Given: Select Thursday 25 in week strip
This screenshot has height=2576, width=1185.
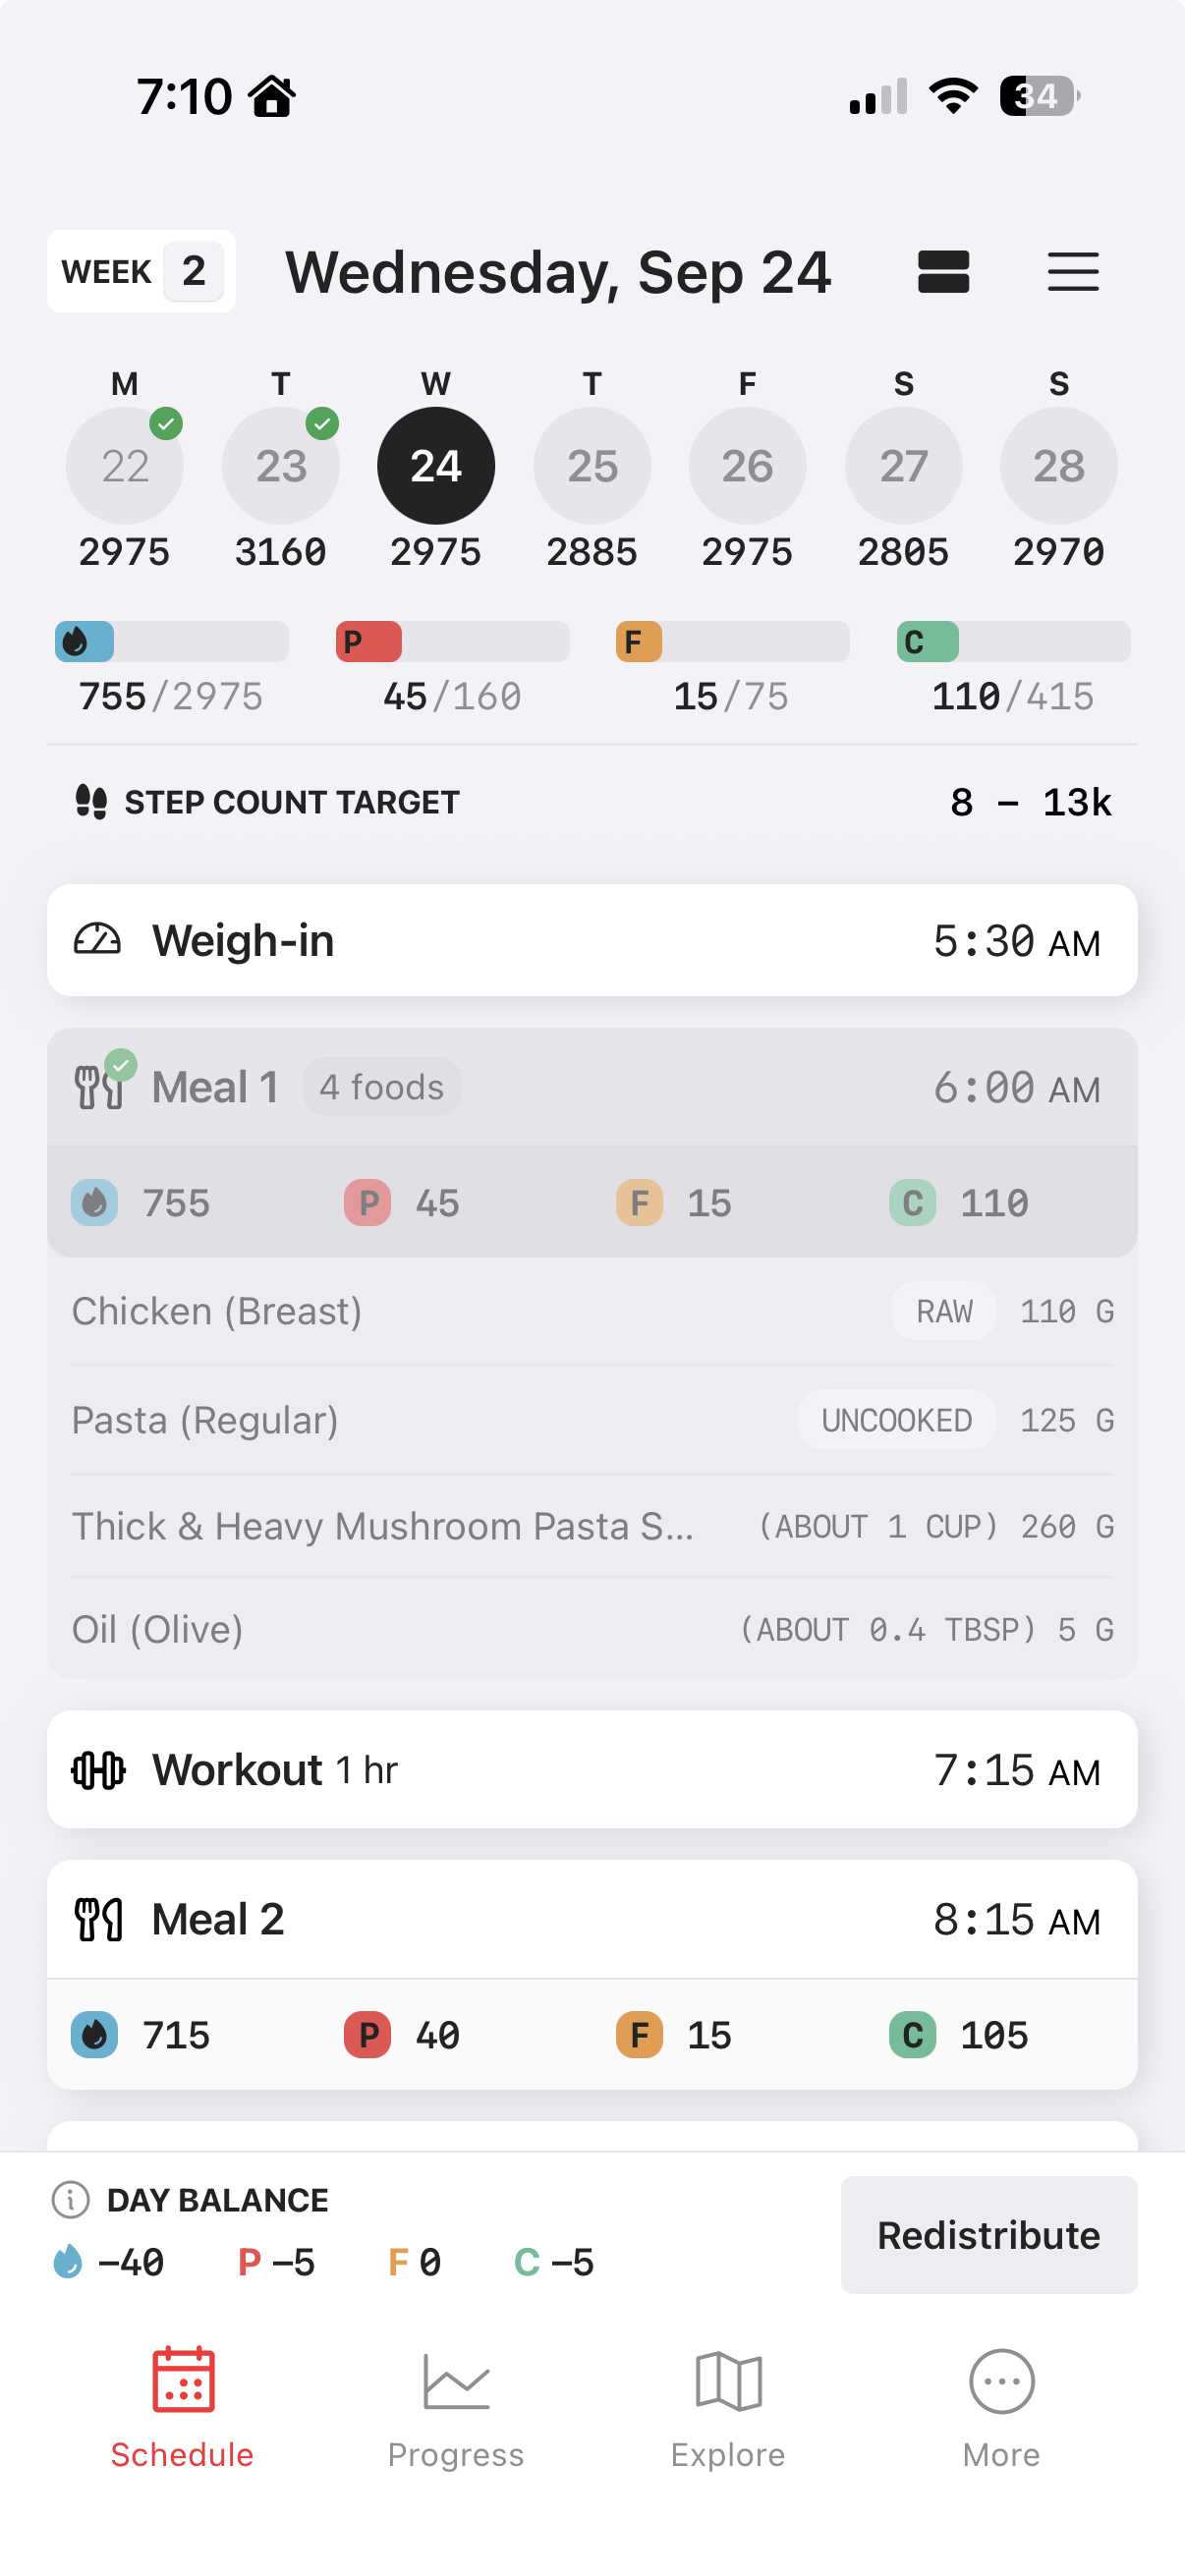Looking at the screenshot, I should pyautogui.click(x=592, y=466).
